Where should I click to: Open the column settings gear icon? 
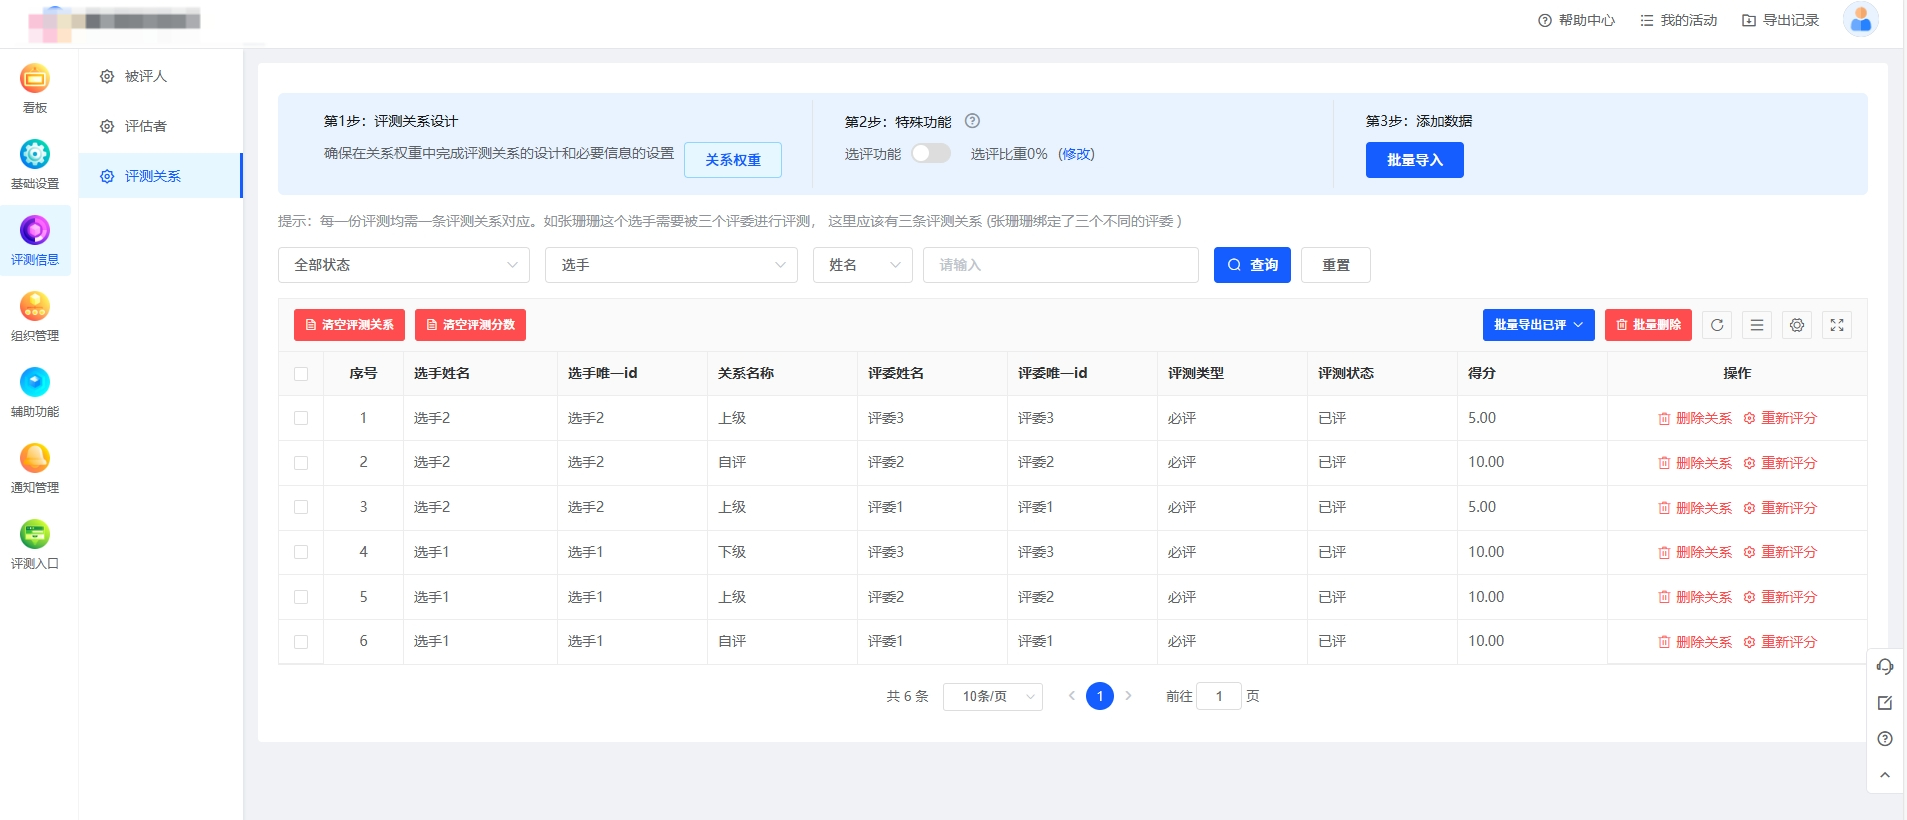tap(1797, 325)
